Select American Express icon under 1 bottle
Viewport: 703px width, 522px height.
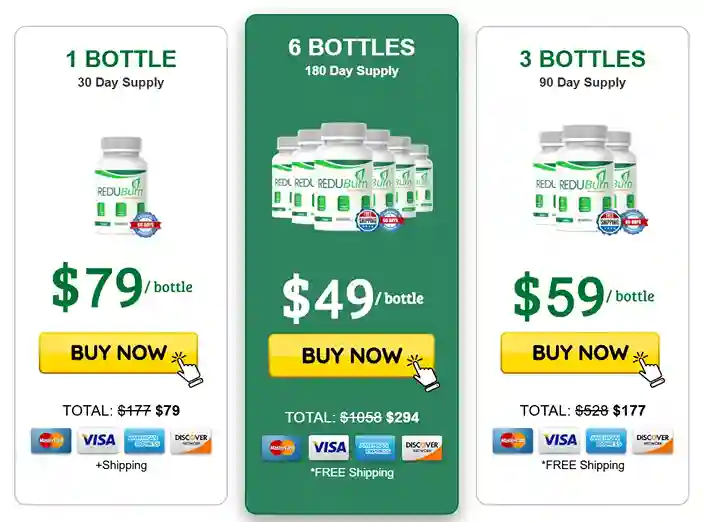144,441
